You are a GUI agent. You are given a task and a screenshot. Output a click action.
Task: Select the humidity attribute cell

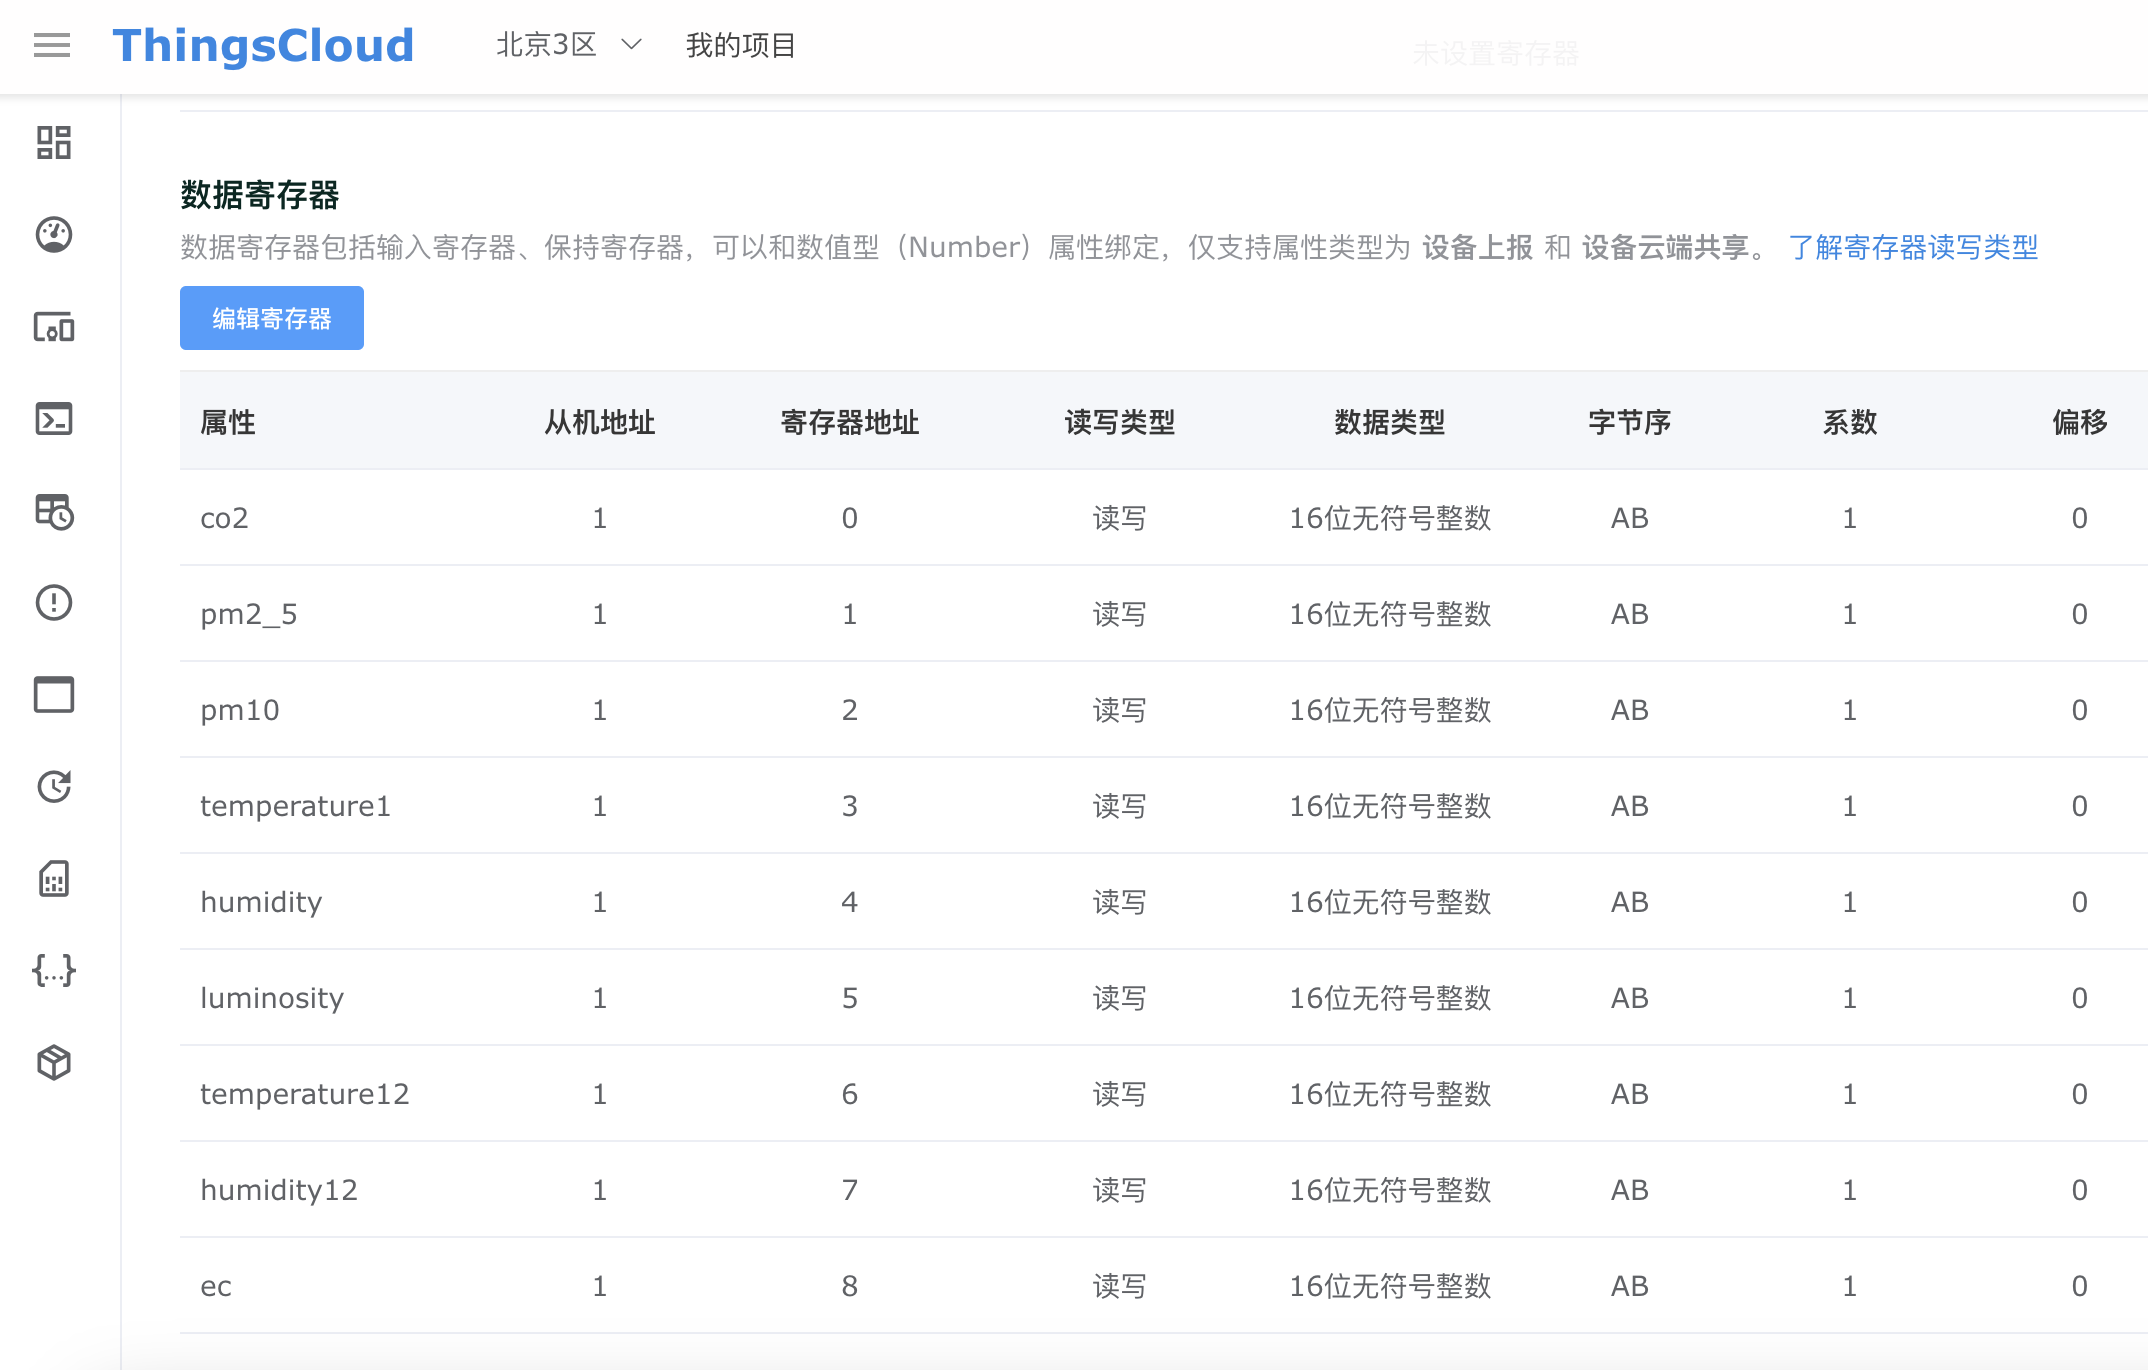pyautogui.click(x=261, y=902)
